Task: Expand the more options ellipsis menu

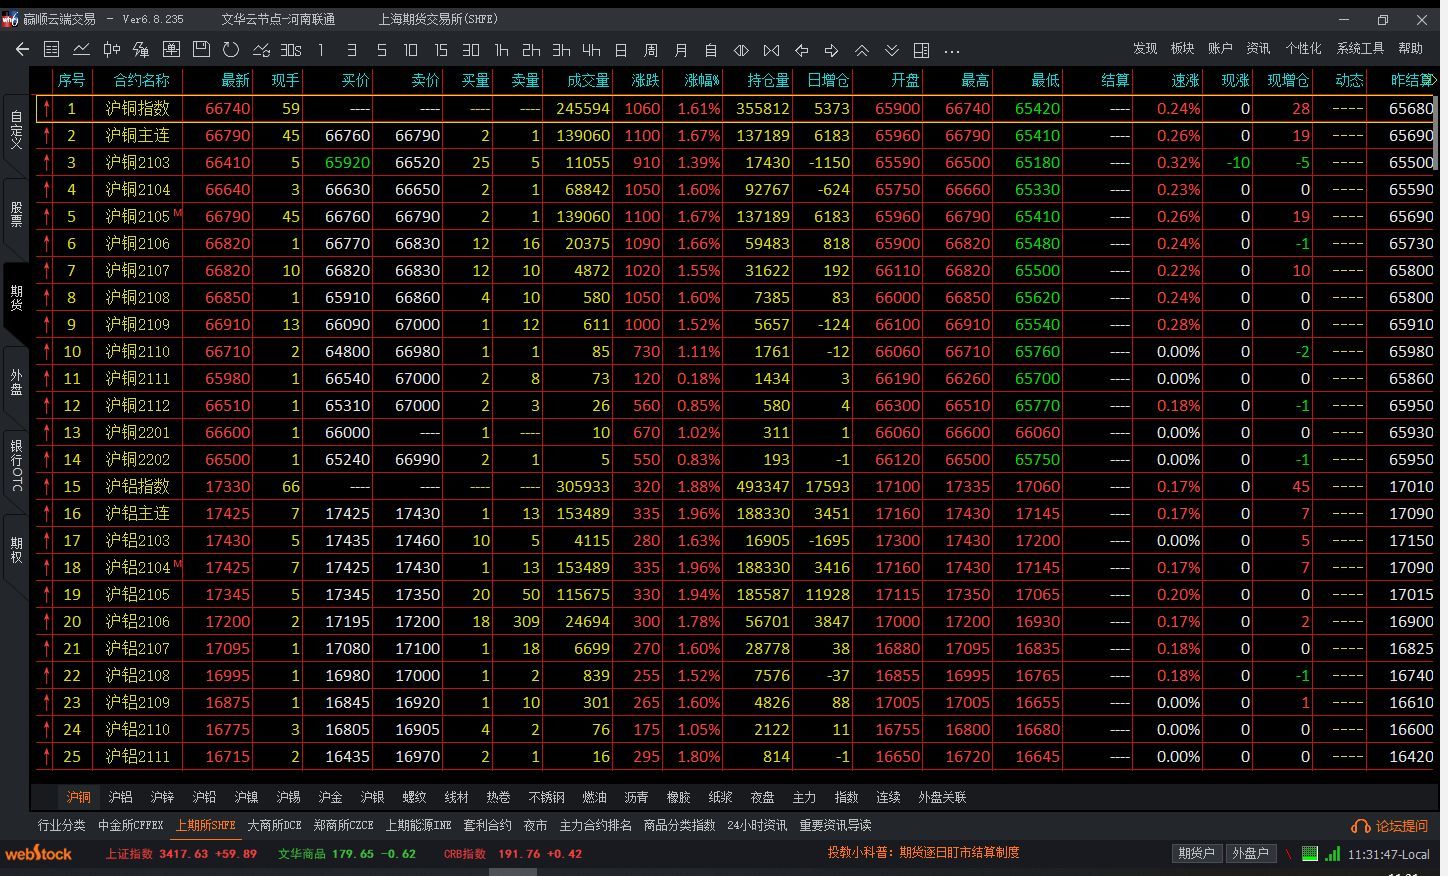Action: 951,50
